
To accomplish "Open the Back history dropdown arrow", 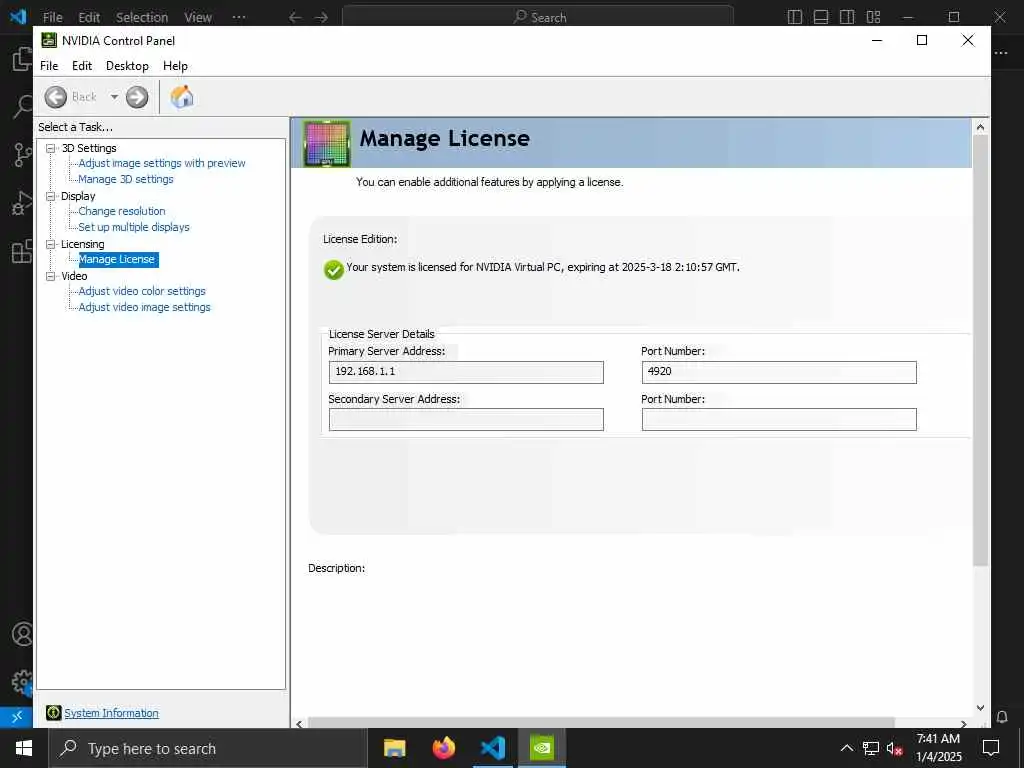I will pyautogui.click(x=114, y=97).
